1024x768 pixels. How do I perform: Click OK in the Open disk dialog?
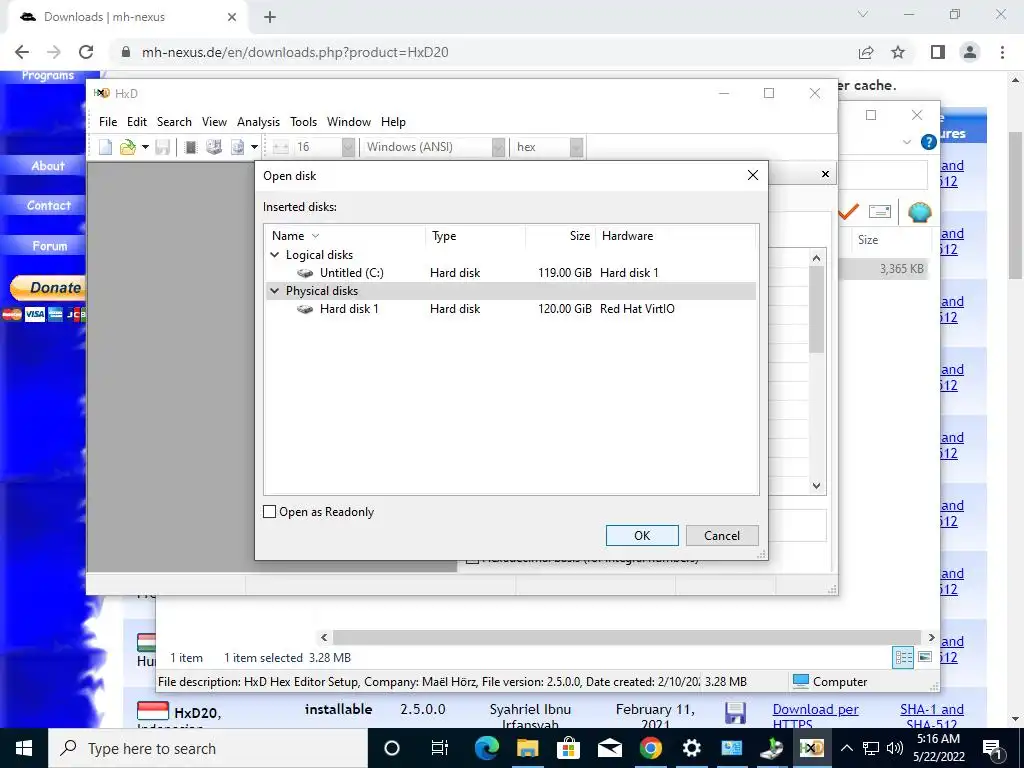point(642,536)
